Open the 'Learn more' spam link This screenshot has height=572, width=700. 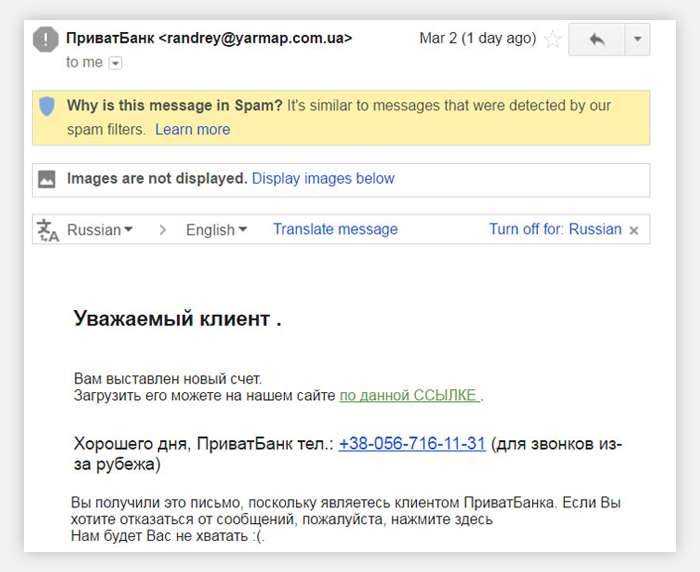[192, 129]
